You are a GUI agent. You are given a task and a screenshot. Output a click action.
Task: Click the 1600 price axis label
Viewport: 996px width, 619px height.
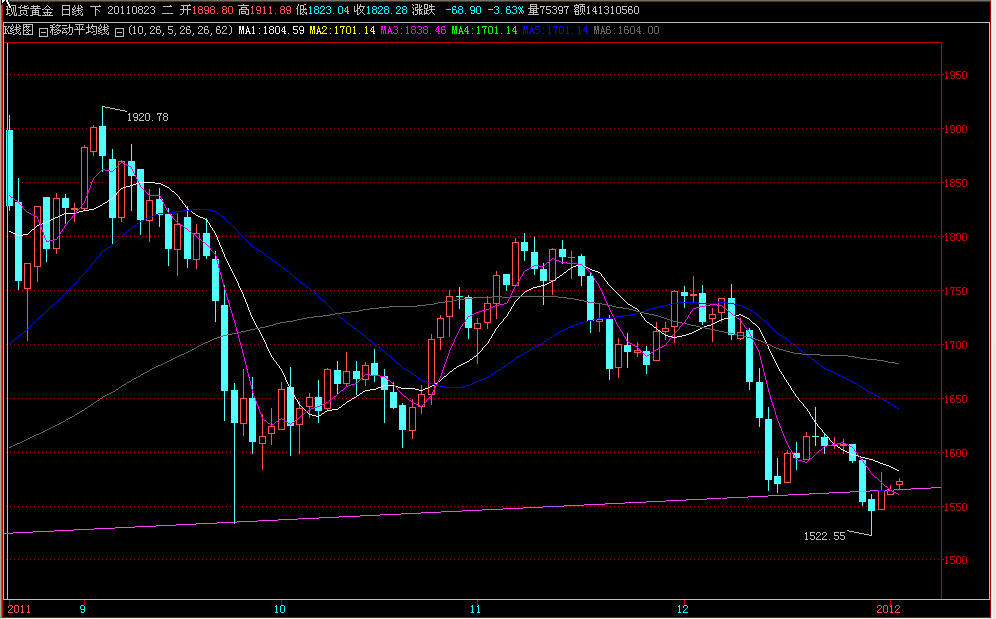tap(955, 454)
